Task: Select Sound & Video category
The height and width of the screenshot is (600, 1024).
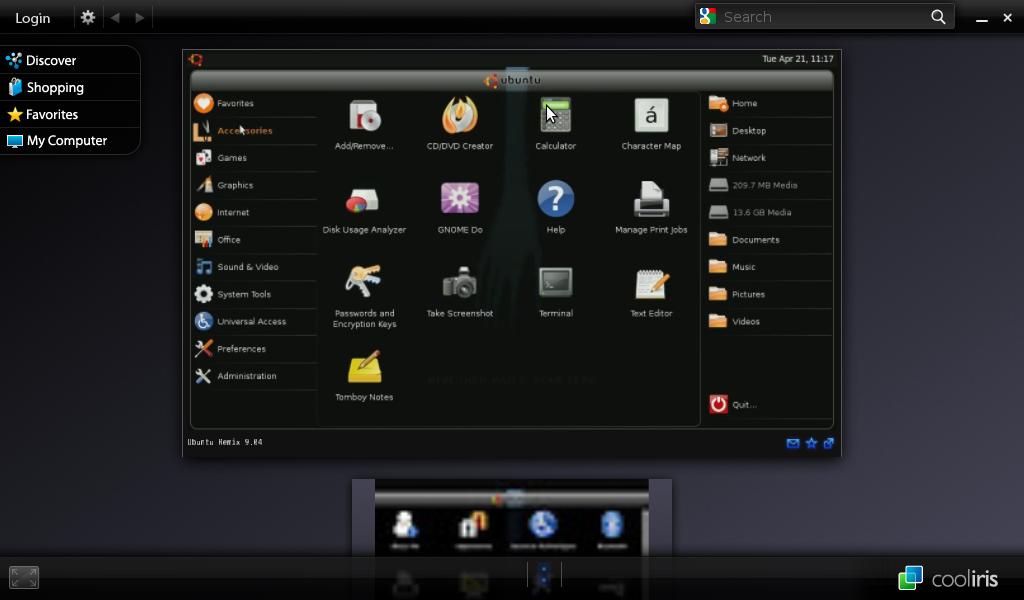Action: [255, 267]
